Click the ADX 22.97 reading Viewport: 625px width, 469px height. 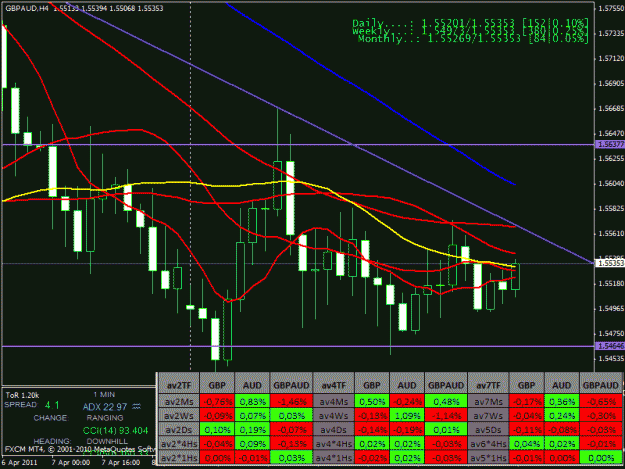(105, 407)
